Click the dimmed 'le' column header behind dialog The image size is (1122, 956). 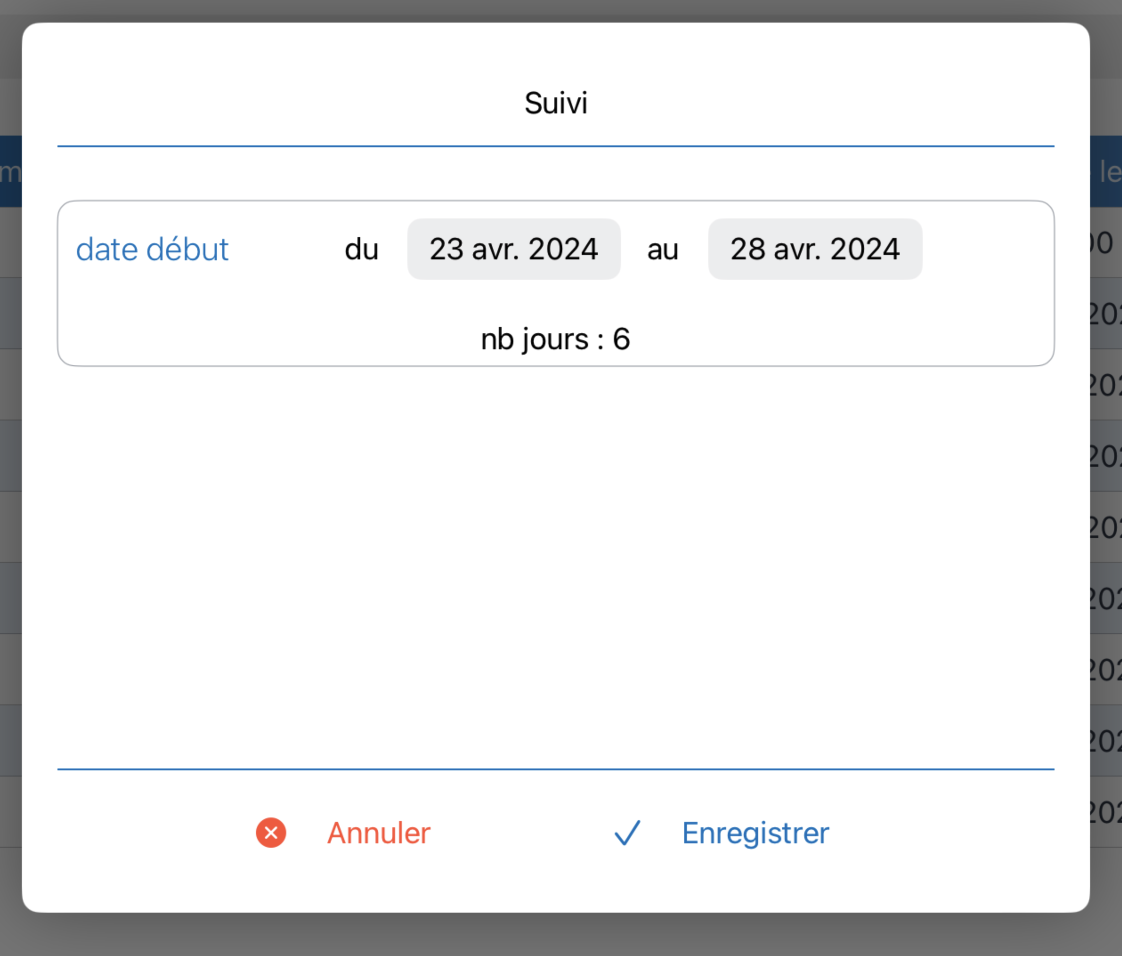pyautogui.click(x=1108, y=172)
